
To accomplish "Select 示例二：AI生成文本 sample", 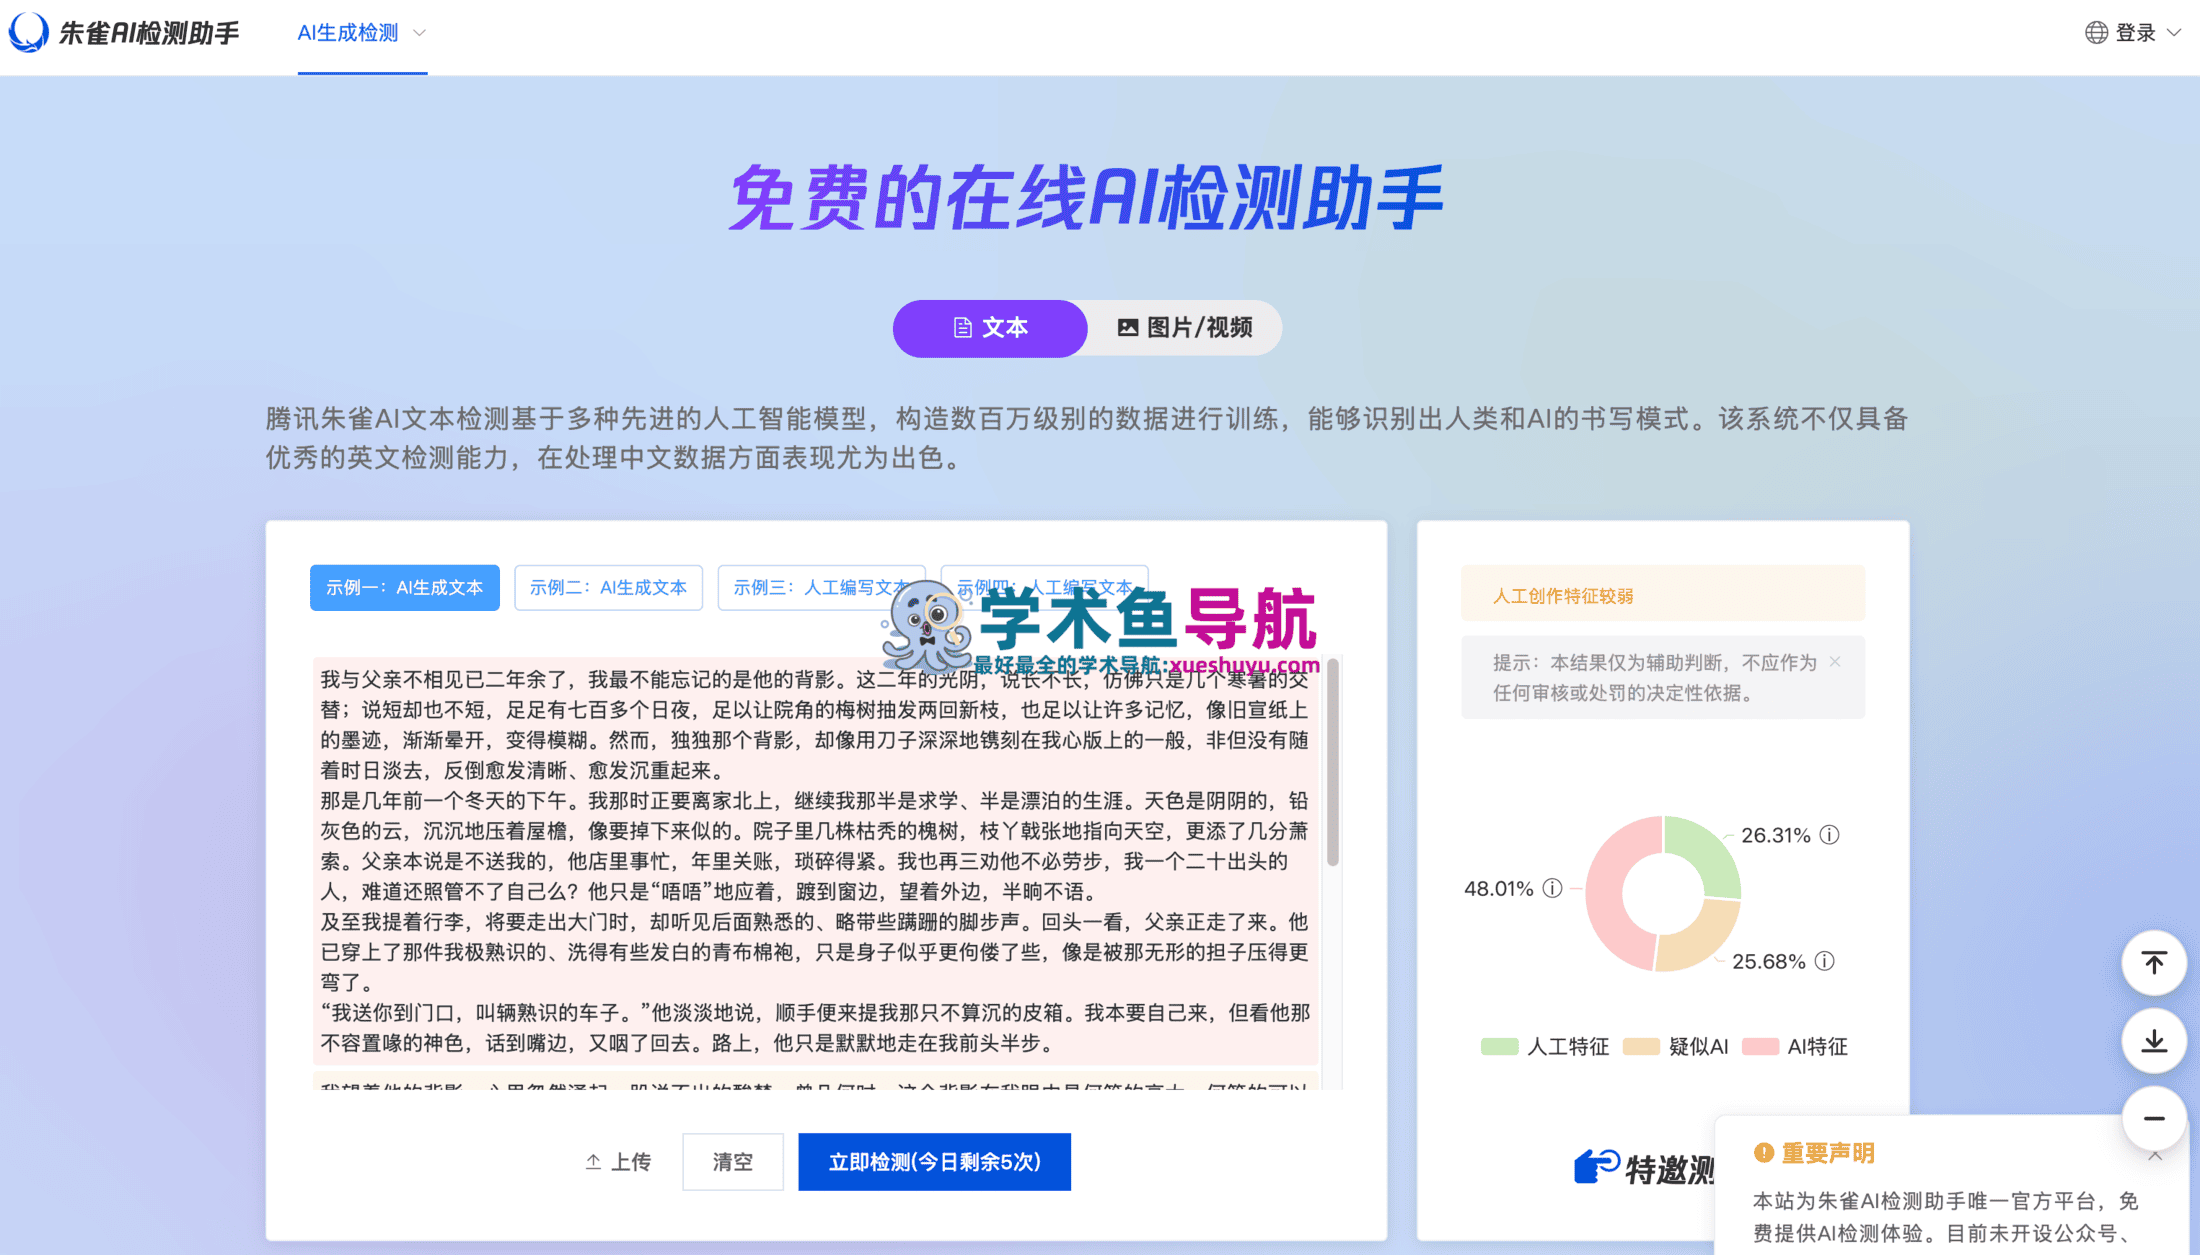I will pos(608,587).
